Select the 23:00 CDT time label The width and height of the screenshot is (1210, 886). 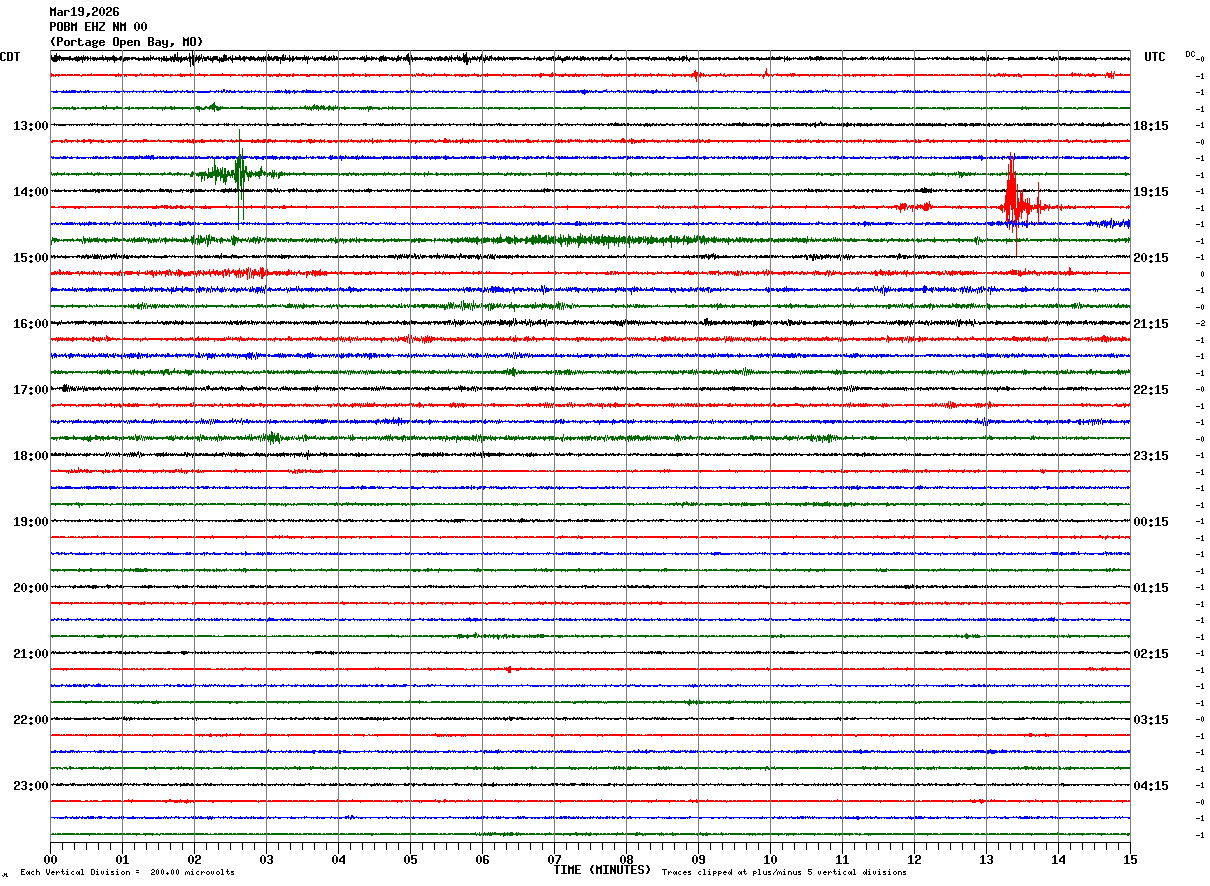(x=30, y=785)
